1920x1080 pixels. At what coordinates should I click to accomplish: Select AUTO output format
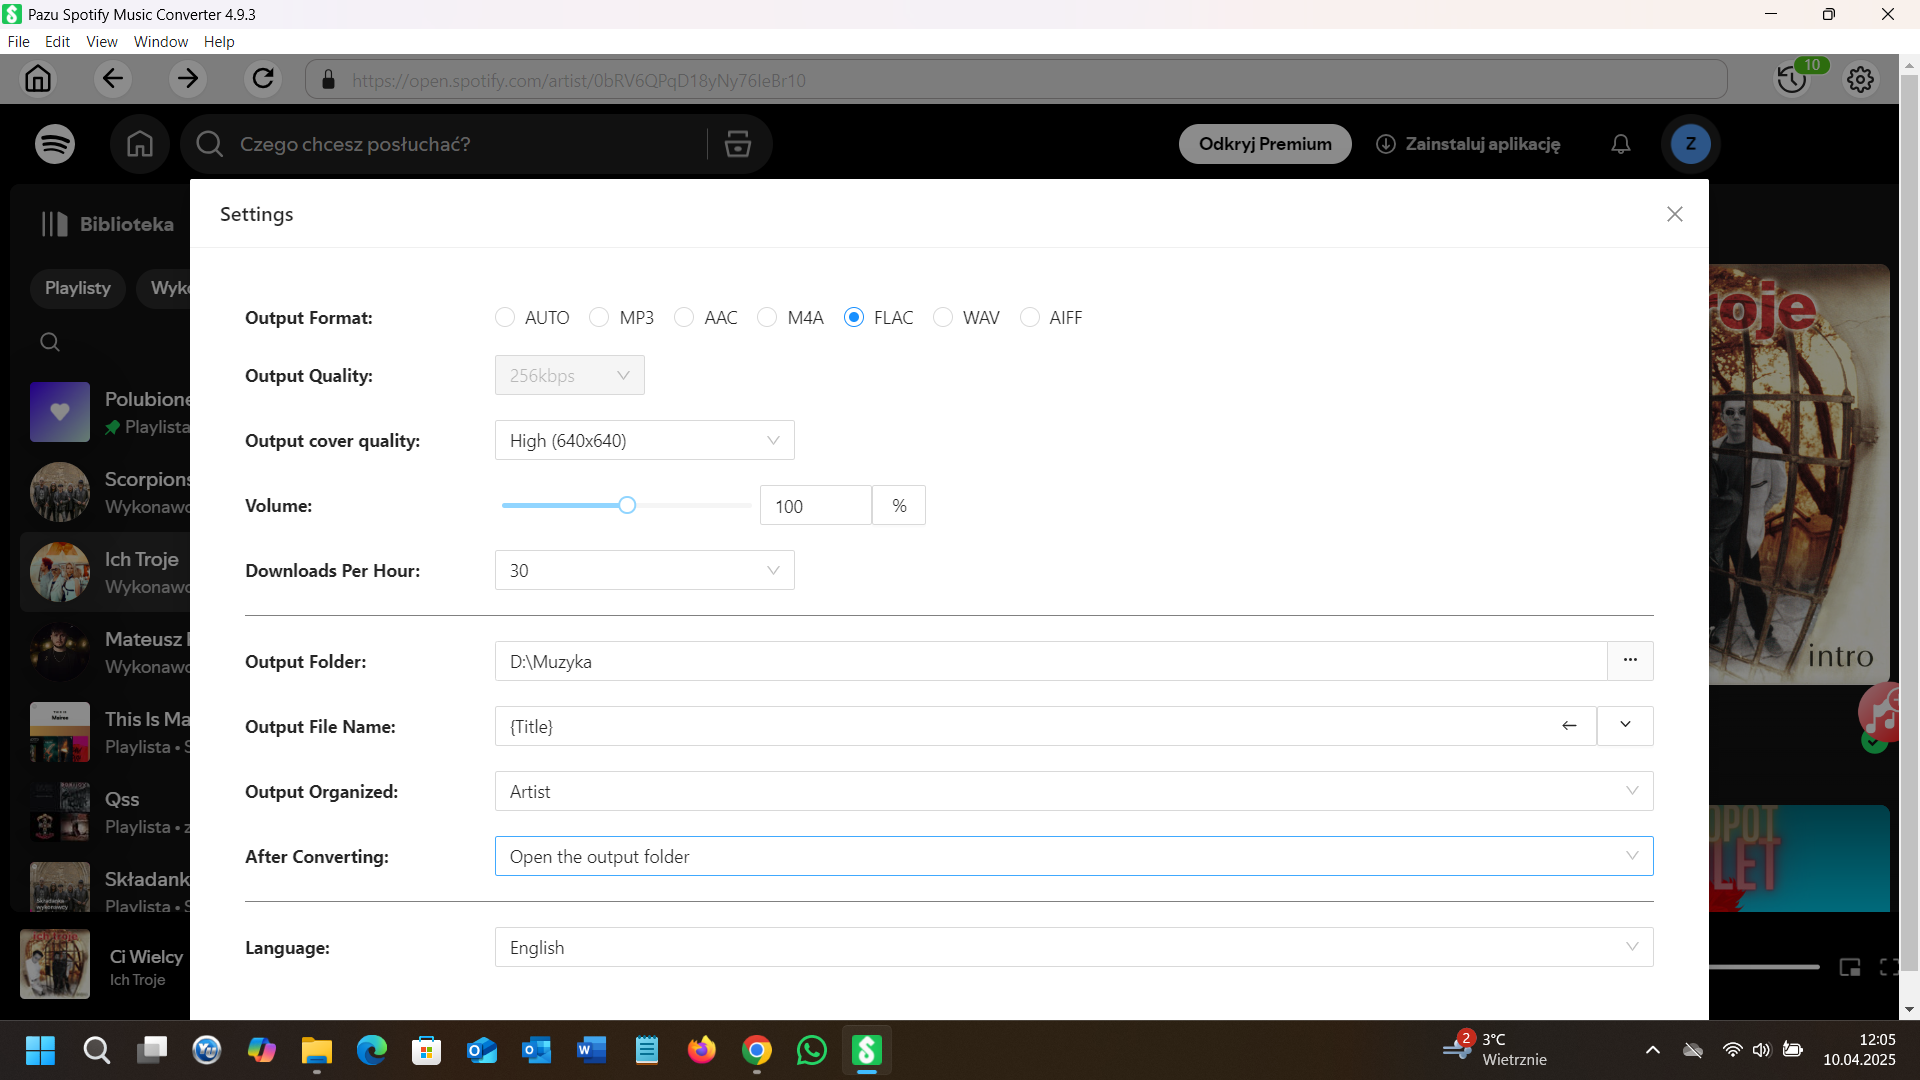[505, 317]
